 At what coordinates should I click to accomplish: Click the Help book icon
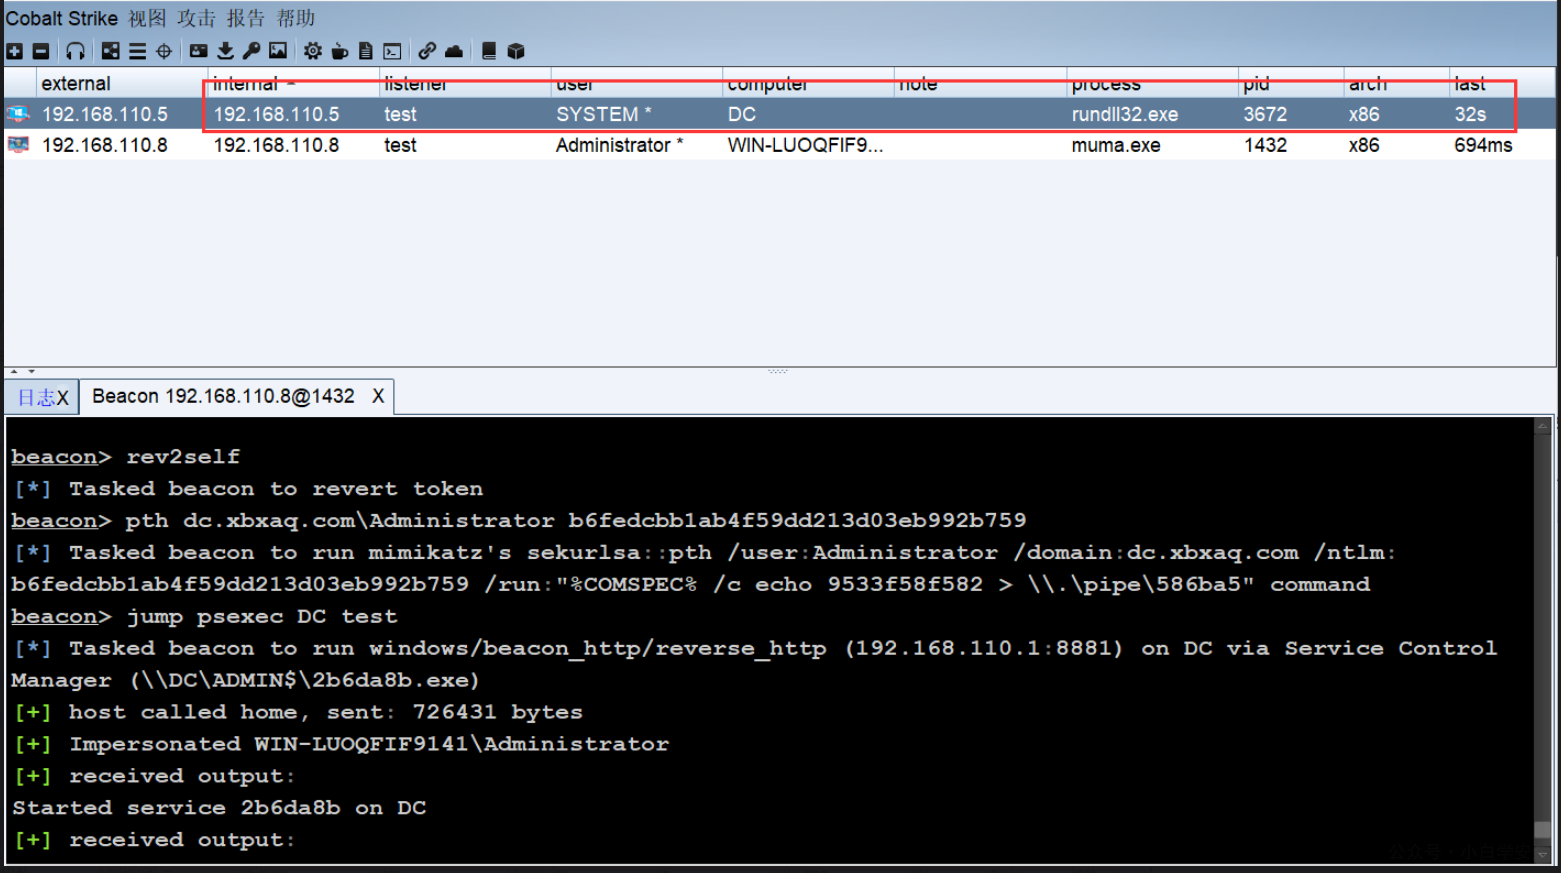[x=489, y=51]
